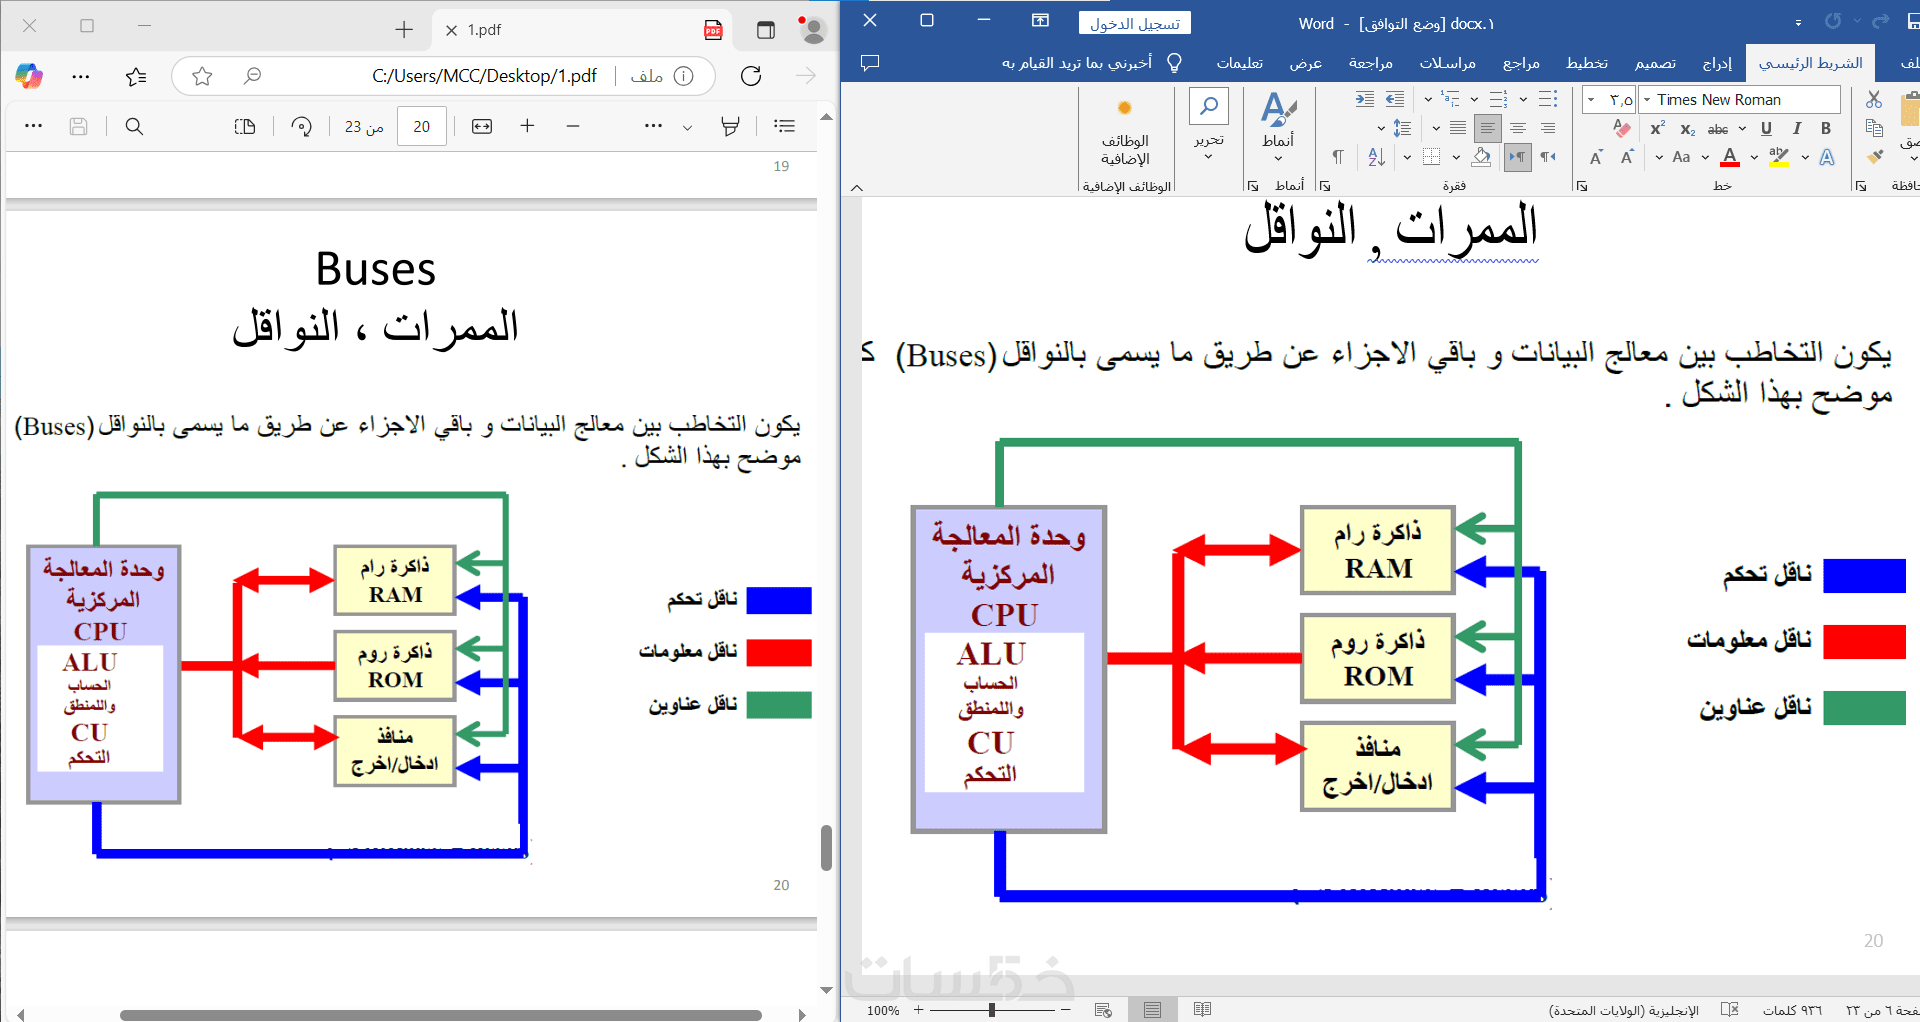Open the font size dropdown in Word
1920x1022 pixels.
[1591, 100]
